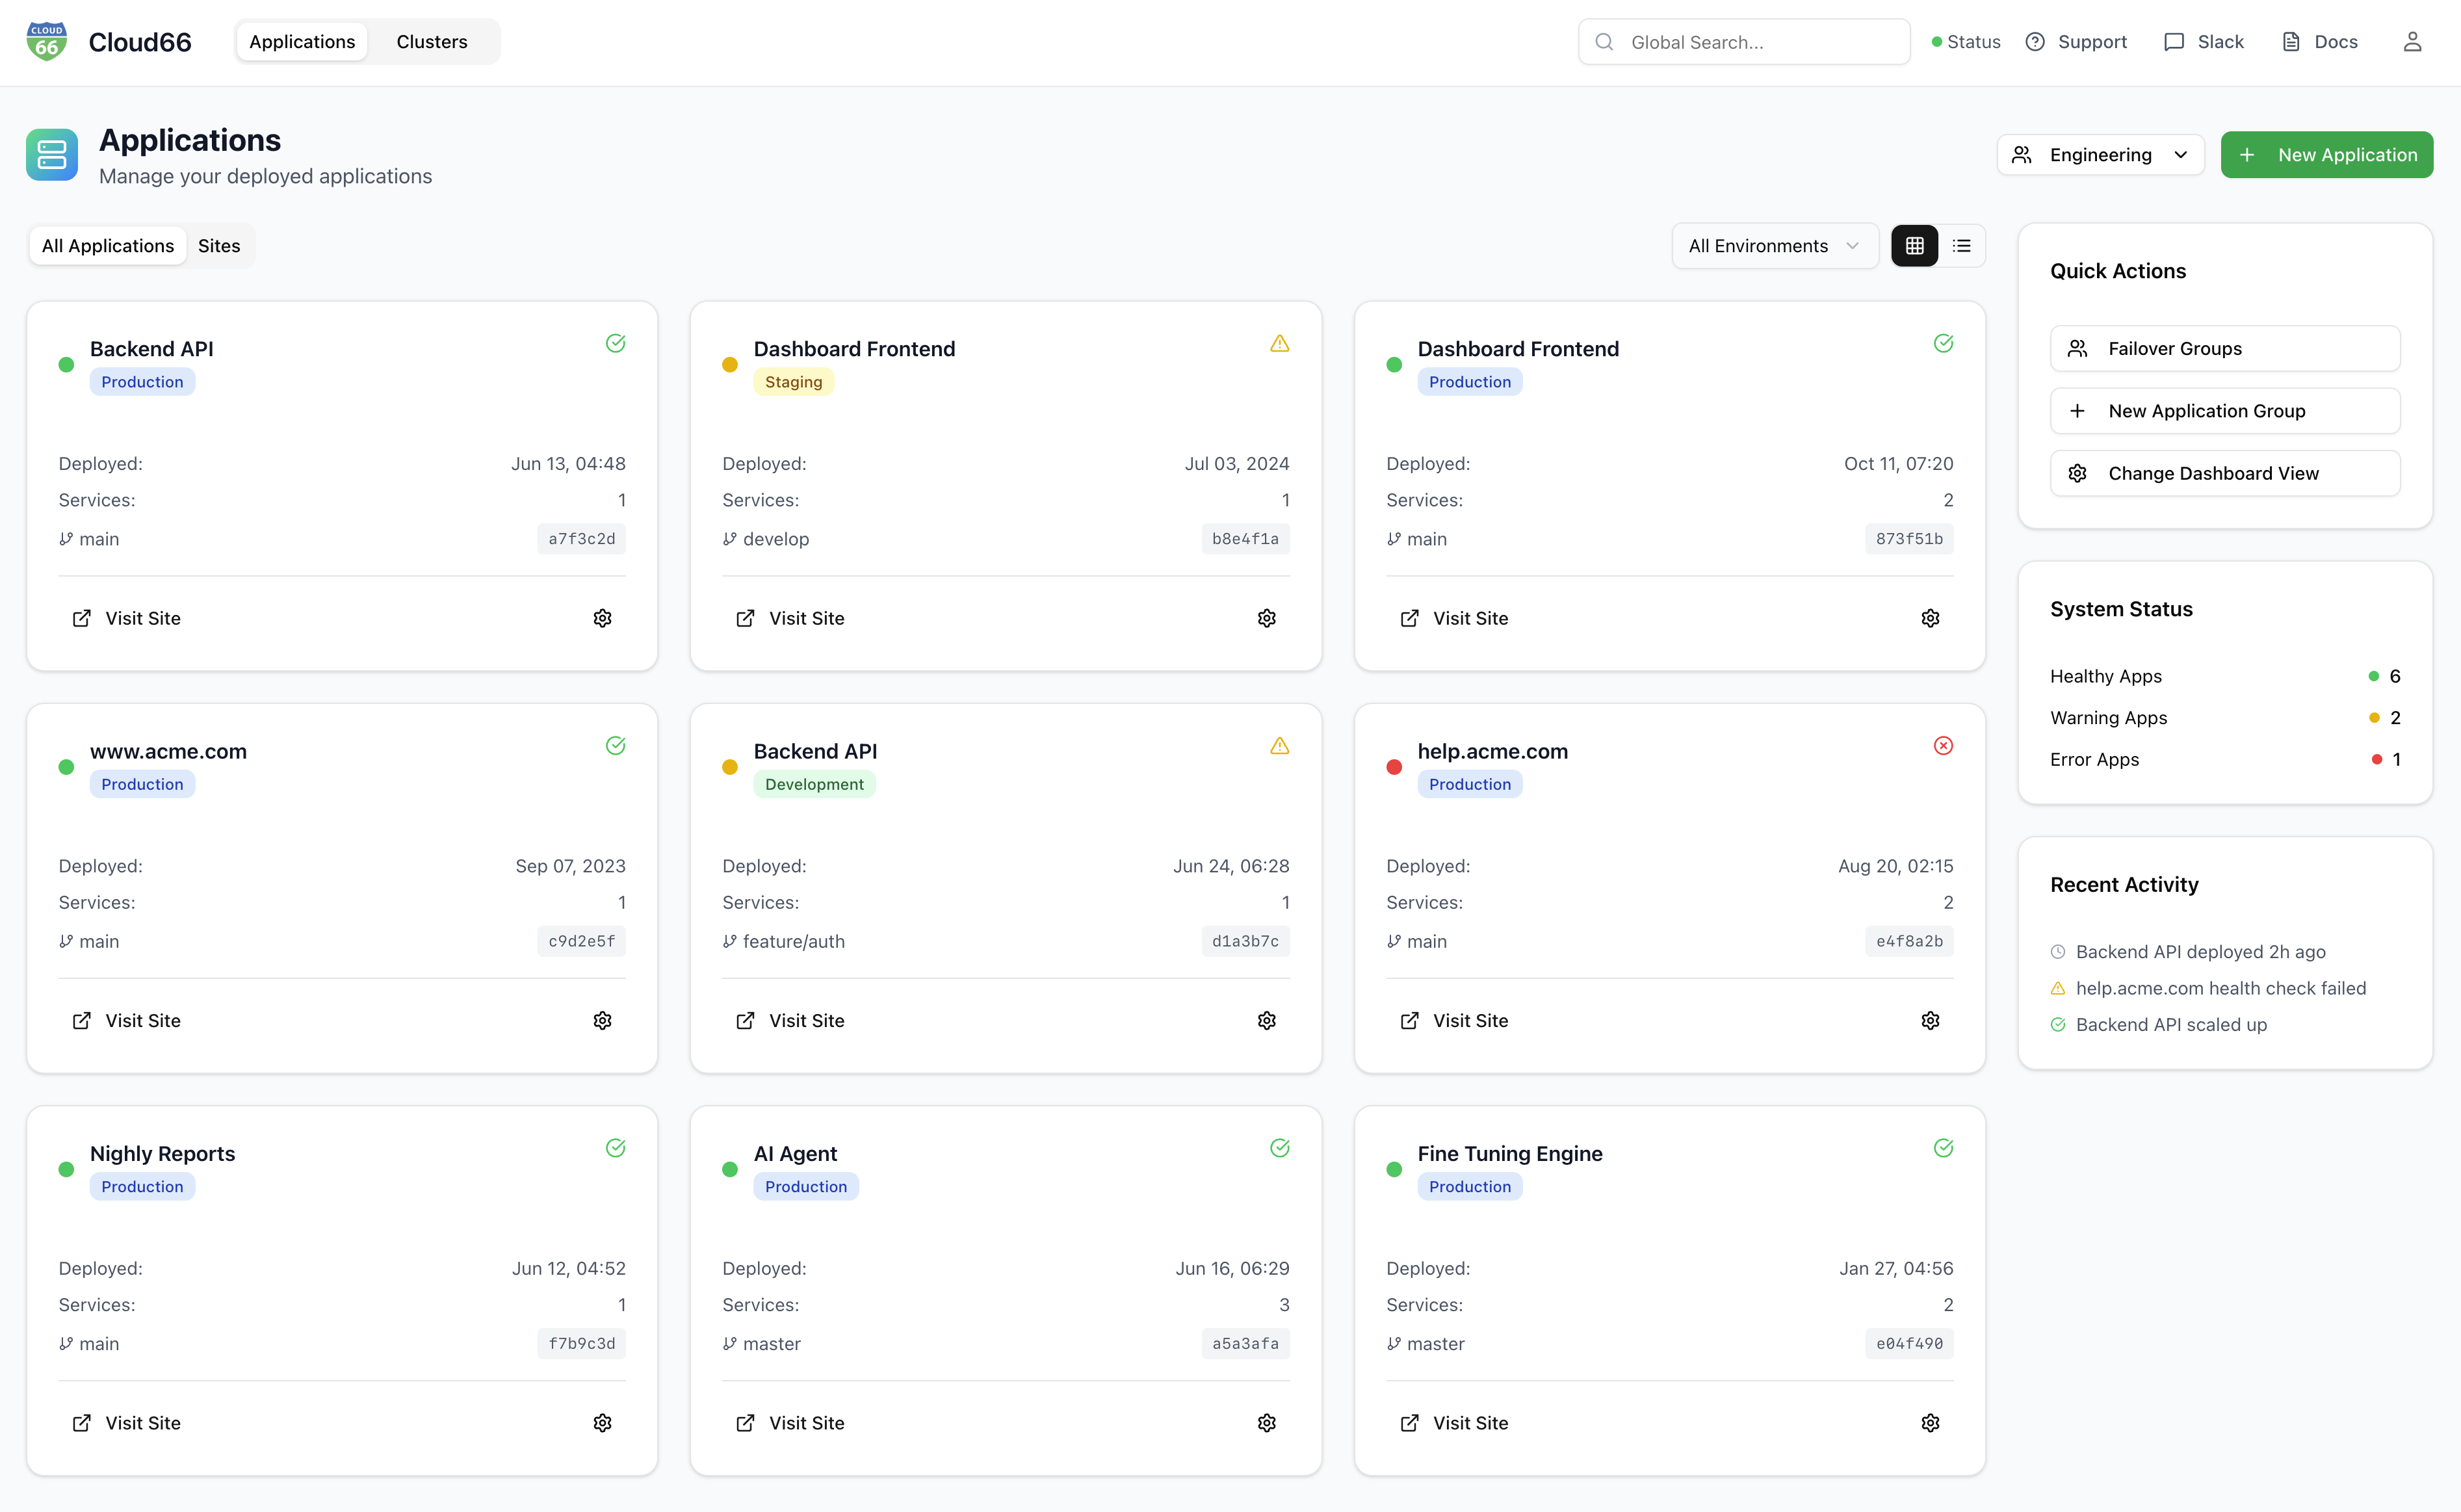
Task: Open Change Dashboard View options
Action: pyautogui.click(x=2224, y=473)
